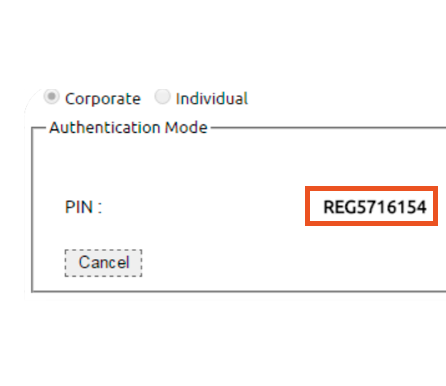Click the PIN : label

[83, 207]
